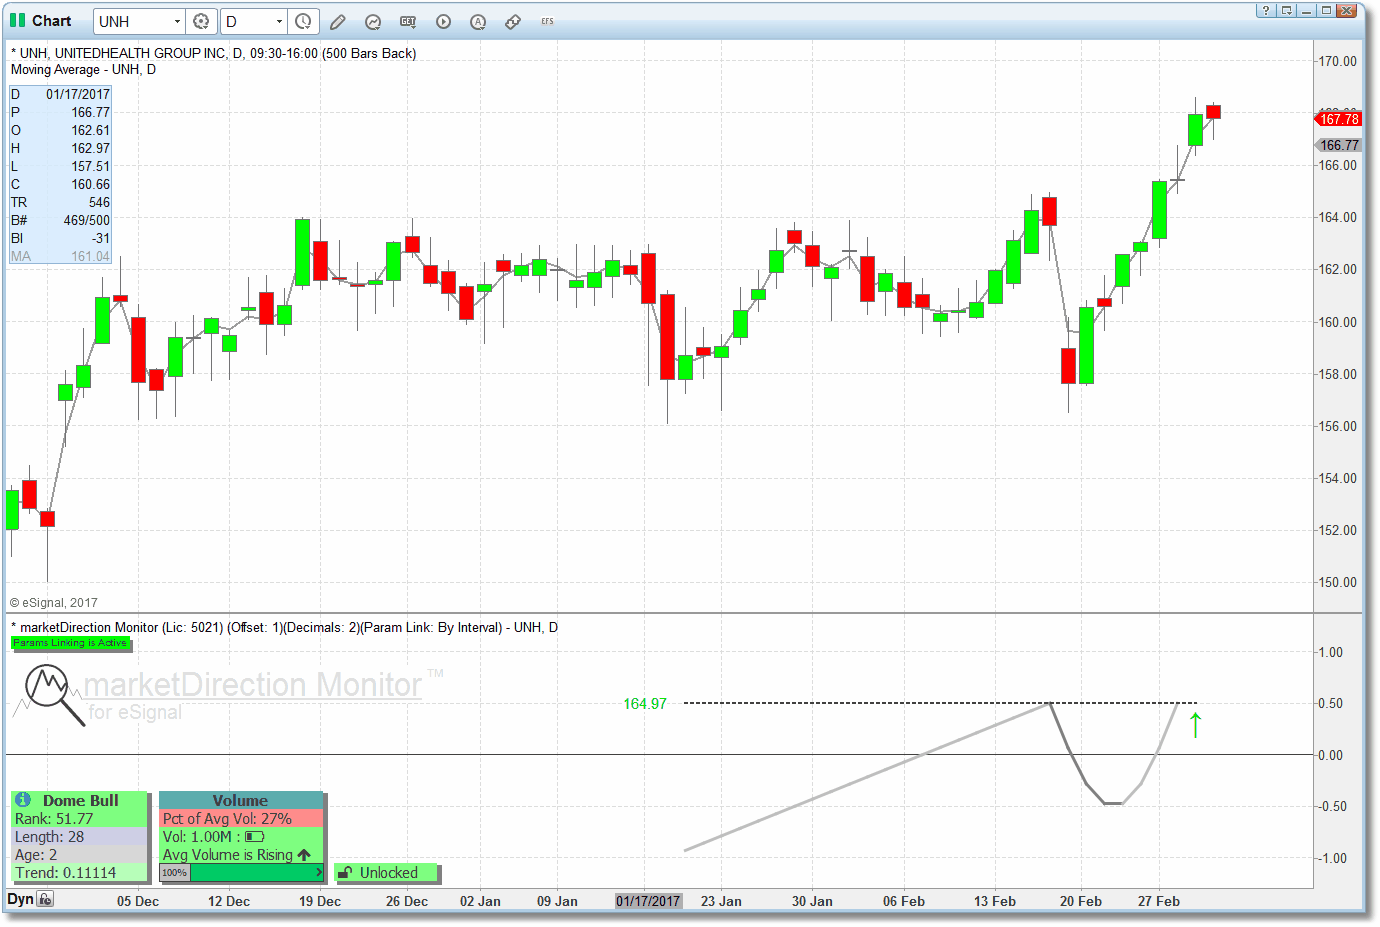Click the green Chart window icon
This screenshot has width=1380, height=927.
18,20
